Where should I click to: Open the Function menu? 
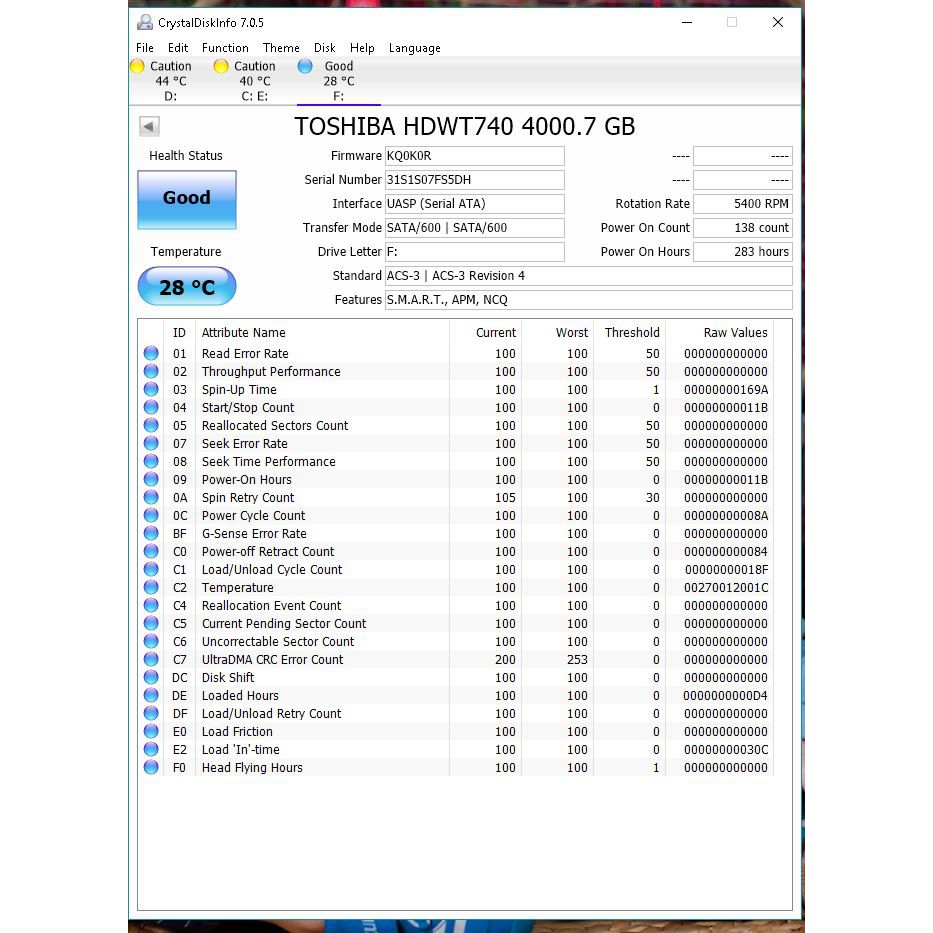click(x=225, y=48)
